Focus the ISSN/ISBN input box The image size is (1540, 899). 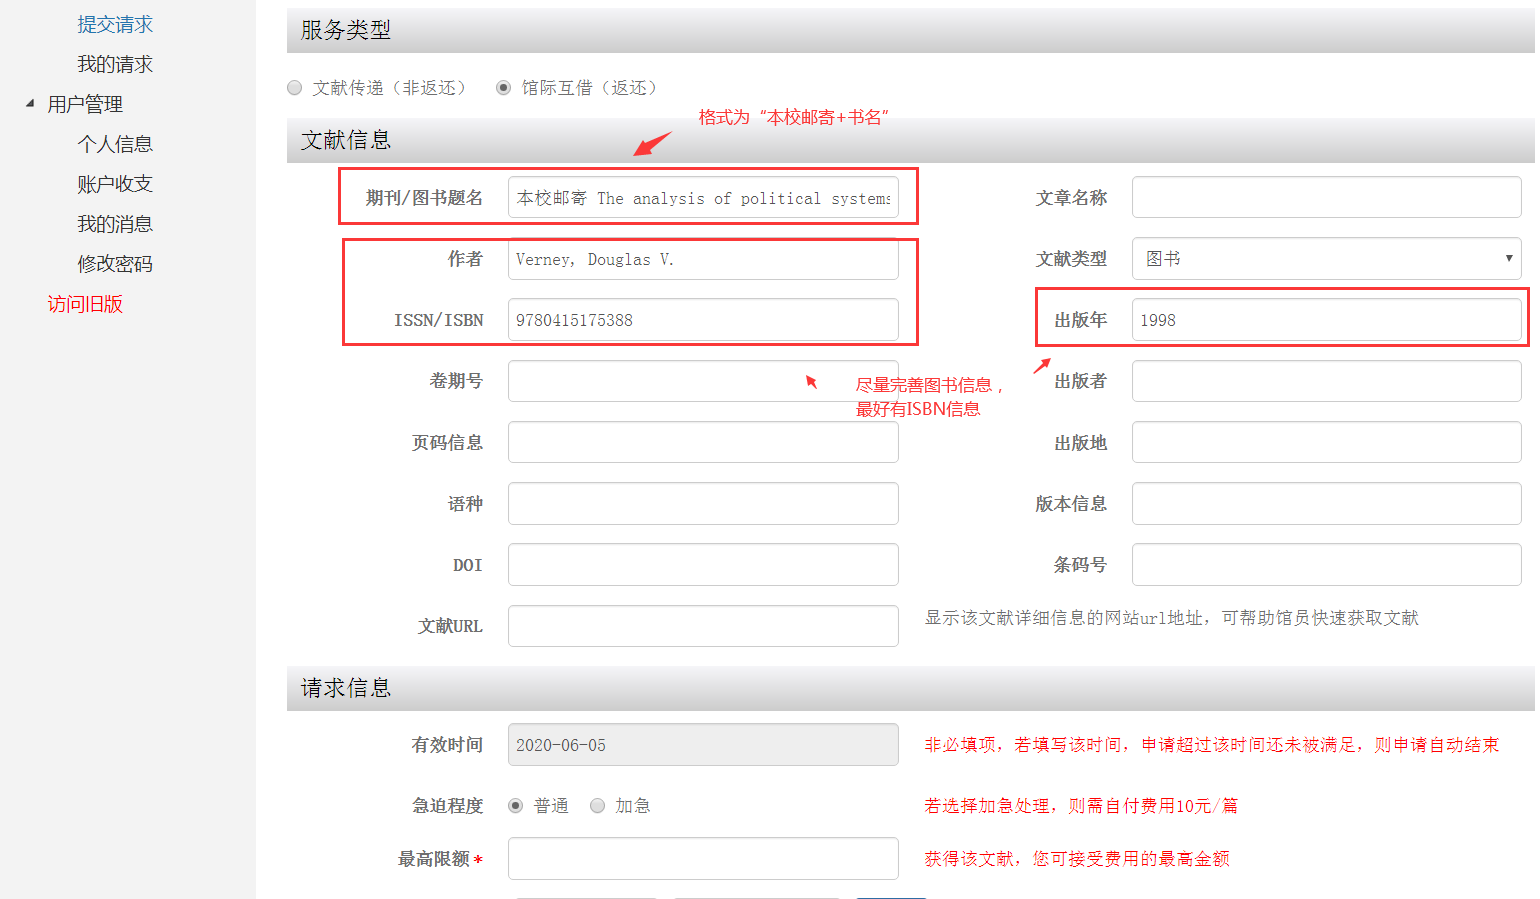[703, 320]
